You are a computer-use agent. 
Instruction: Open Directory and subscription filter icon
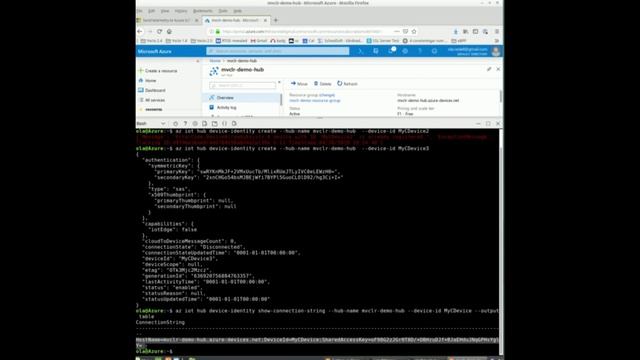376,51
